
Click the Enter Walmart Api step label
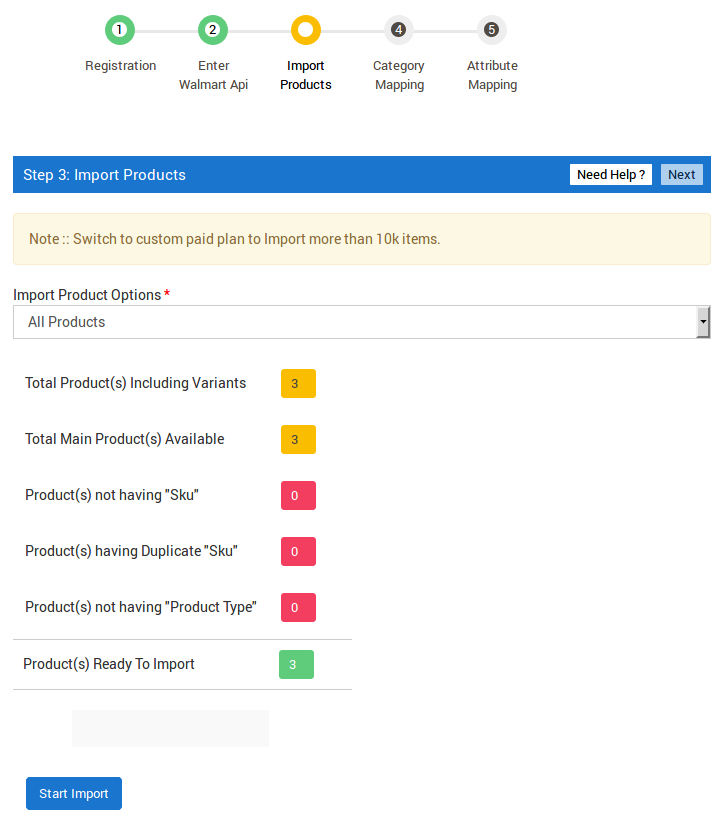pyautogui.click(x=213, y=75)
